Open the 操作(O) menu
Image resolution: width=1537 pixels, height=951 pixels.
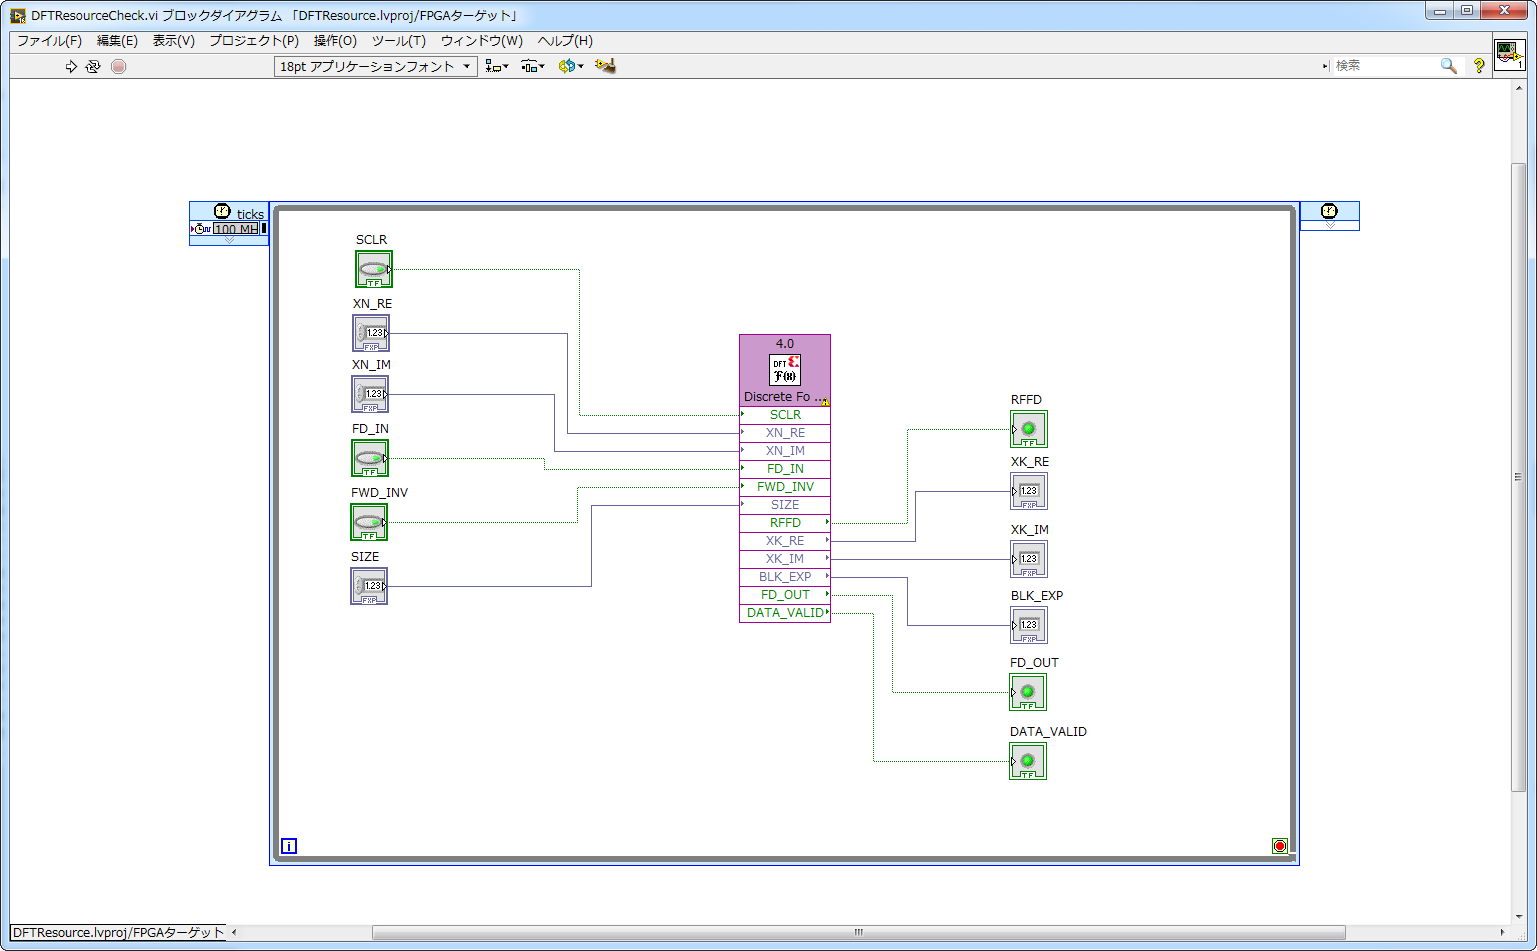[335, 41]
